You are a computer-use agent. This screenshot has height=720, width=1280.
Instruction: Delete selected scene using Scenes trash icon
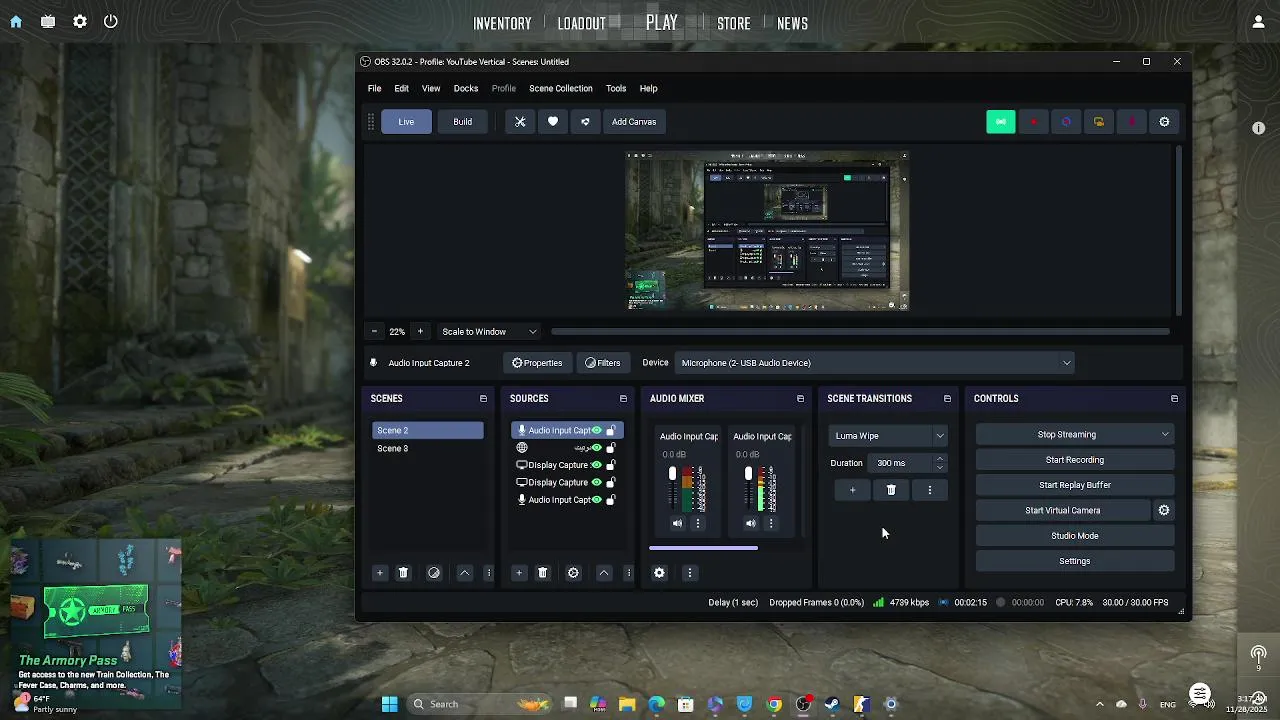pos(403,573)
